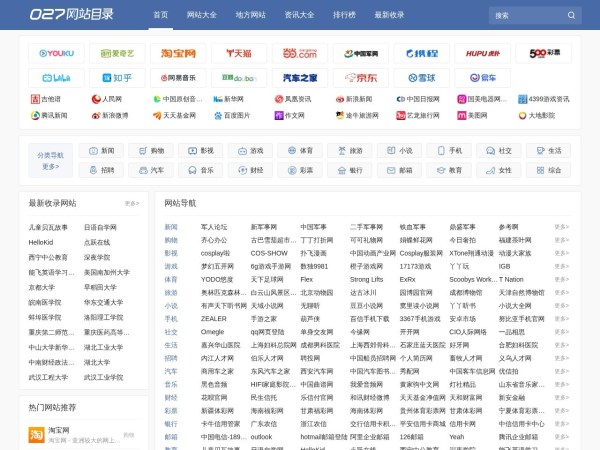Expand 更多> on the 汽车 row
Image resolution: width=600 pixels, height=450 pixels.
[x=562, y=371]
